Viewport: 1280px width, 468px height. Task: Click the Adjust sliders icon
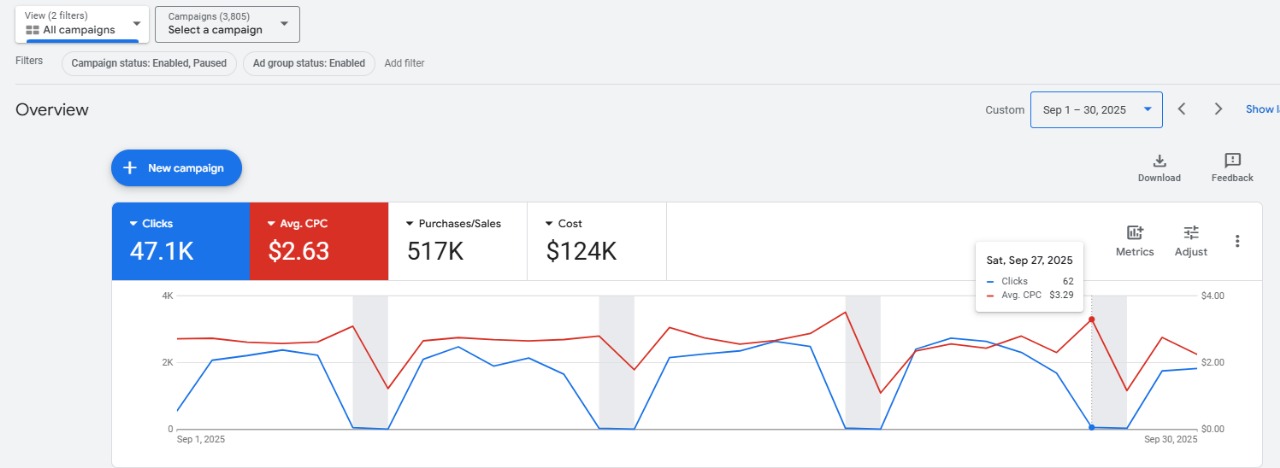click(1190, 233)
